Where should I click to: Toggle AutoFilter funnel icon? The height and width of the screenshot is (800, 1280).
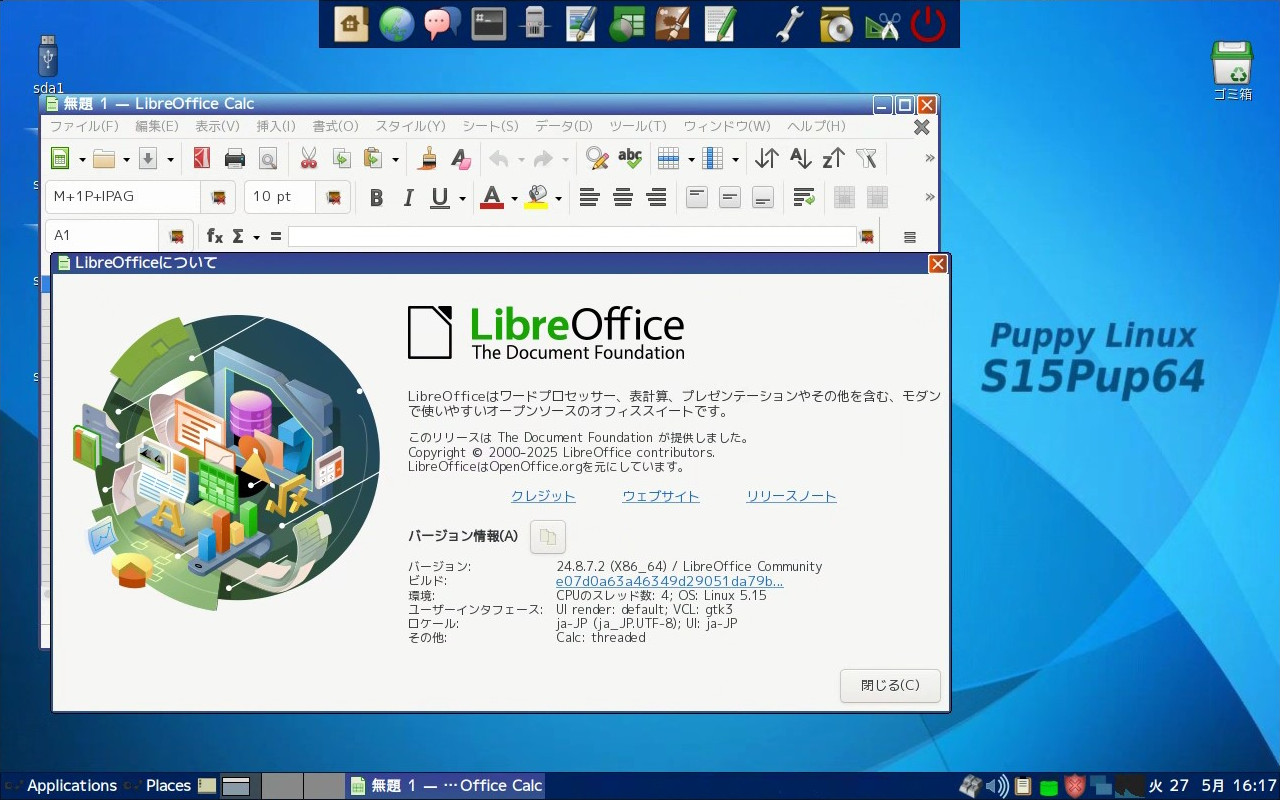[x=866, y=158]
